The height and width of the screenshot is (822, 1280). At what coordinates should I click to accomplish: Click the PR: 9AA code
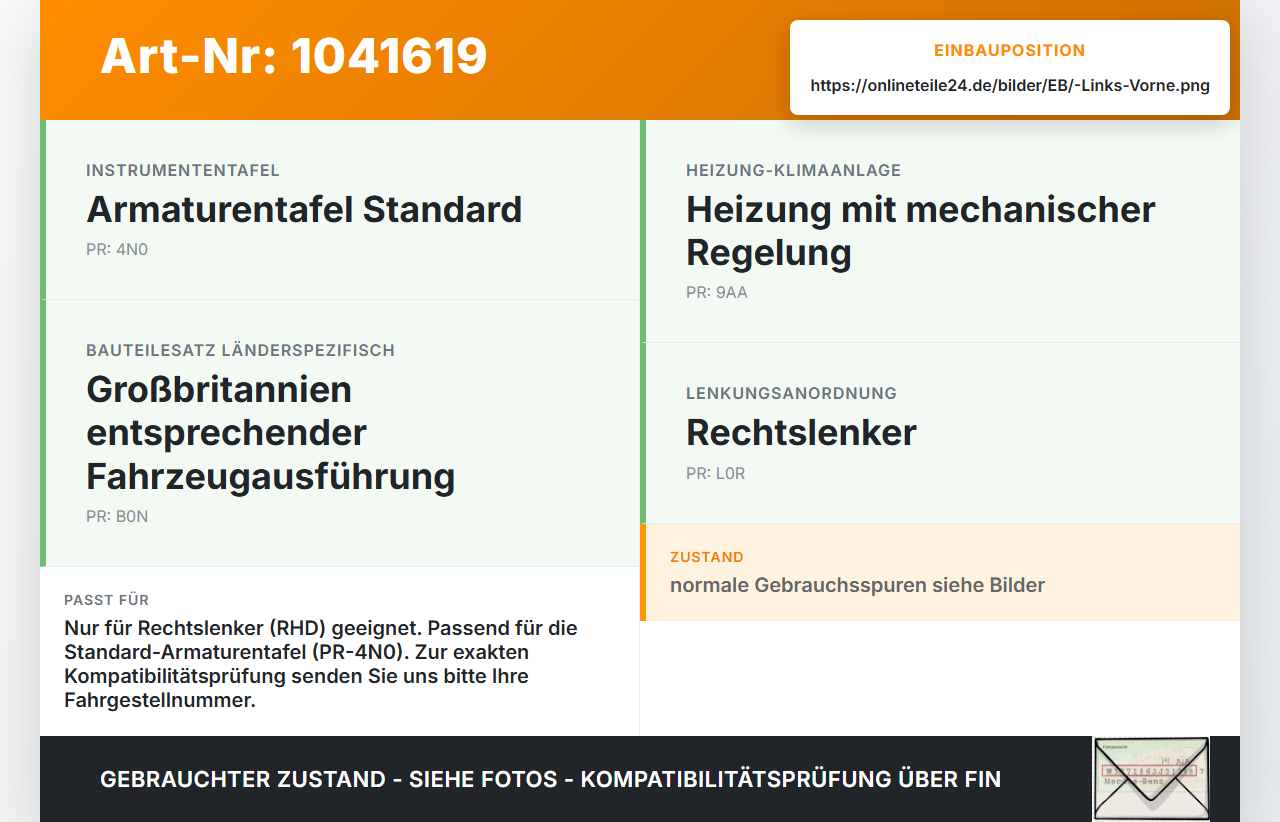tap(717, 293)
